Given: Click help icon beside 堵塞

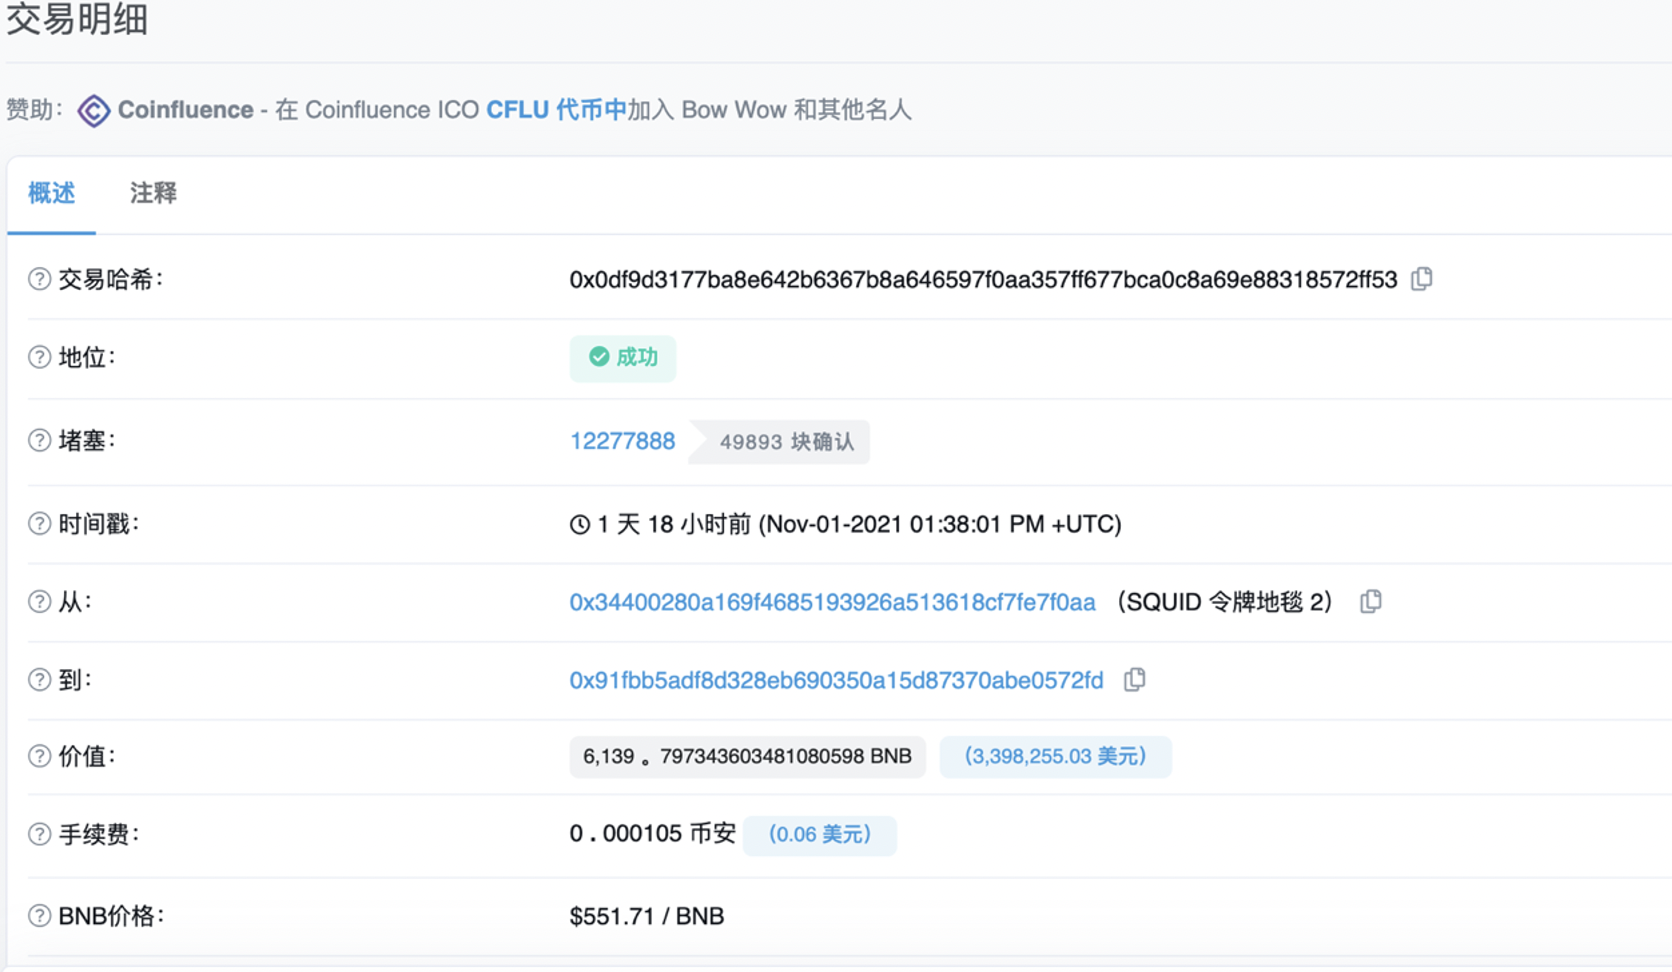Looking at the screenshot, I should (39, 440).
